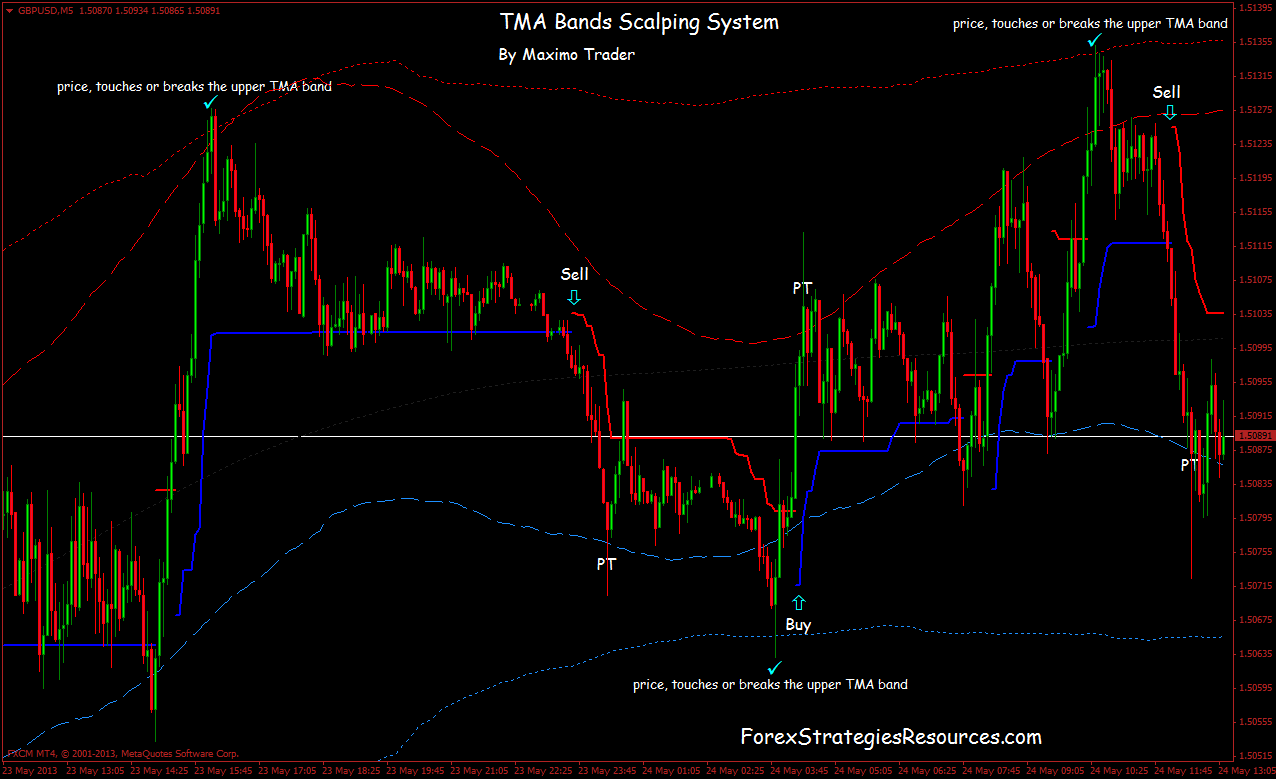Click price axis value 1.50915
This screenshot has width=1276, height=779.
[x=1255, y=416]
